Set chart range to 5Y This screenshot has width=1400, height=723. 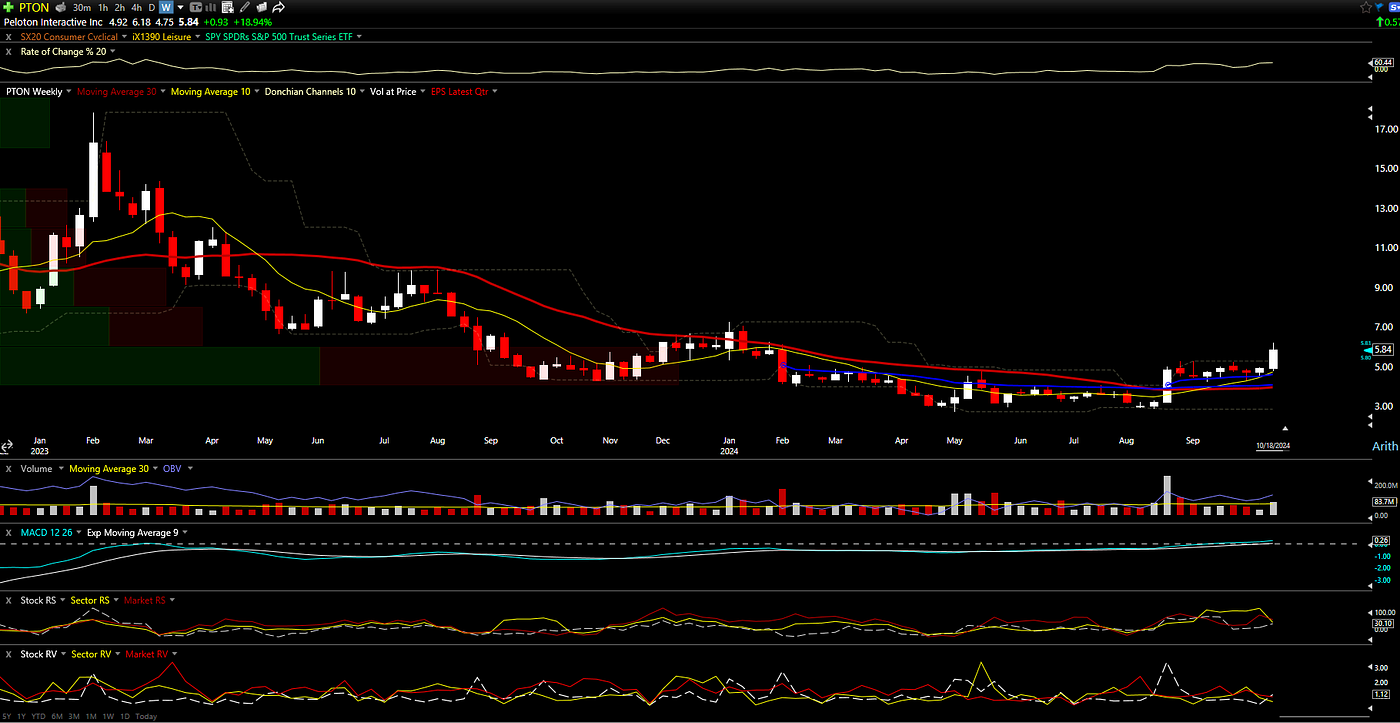pos(7,716)
